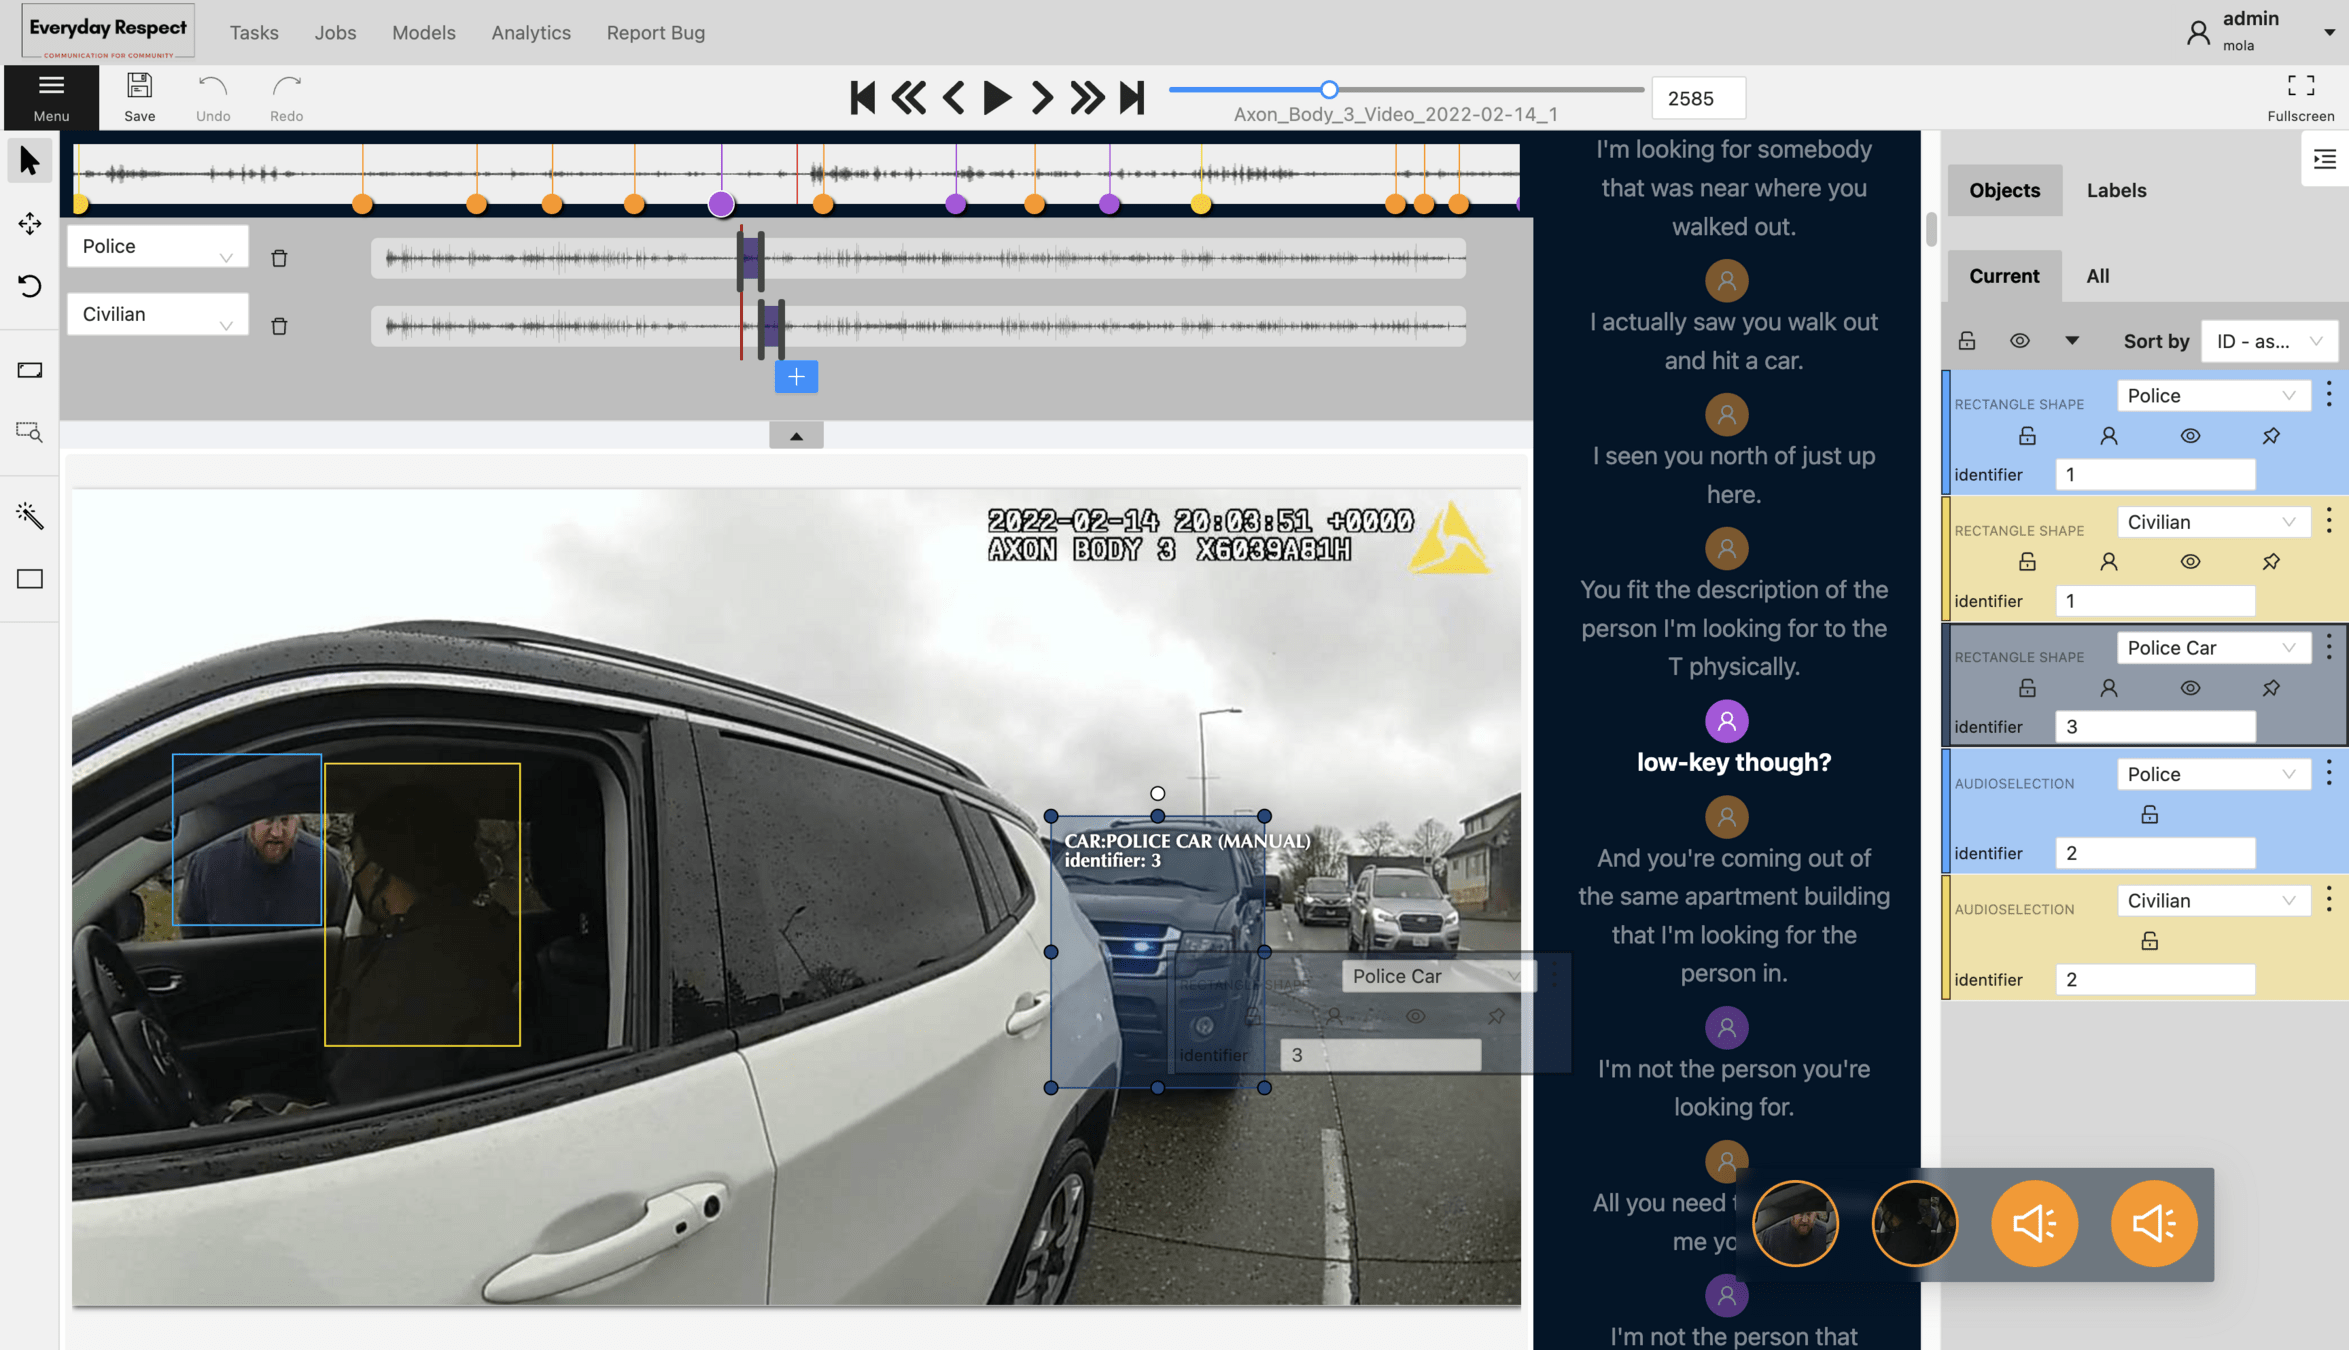Toggle visibility of Police Car rectangle

coord(2189,688)
